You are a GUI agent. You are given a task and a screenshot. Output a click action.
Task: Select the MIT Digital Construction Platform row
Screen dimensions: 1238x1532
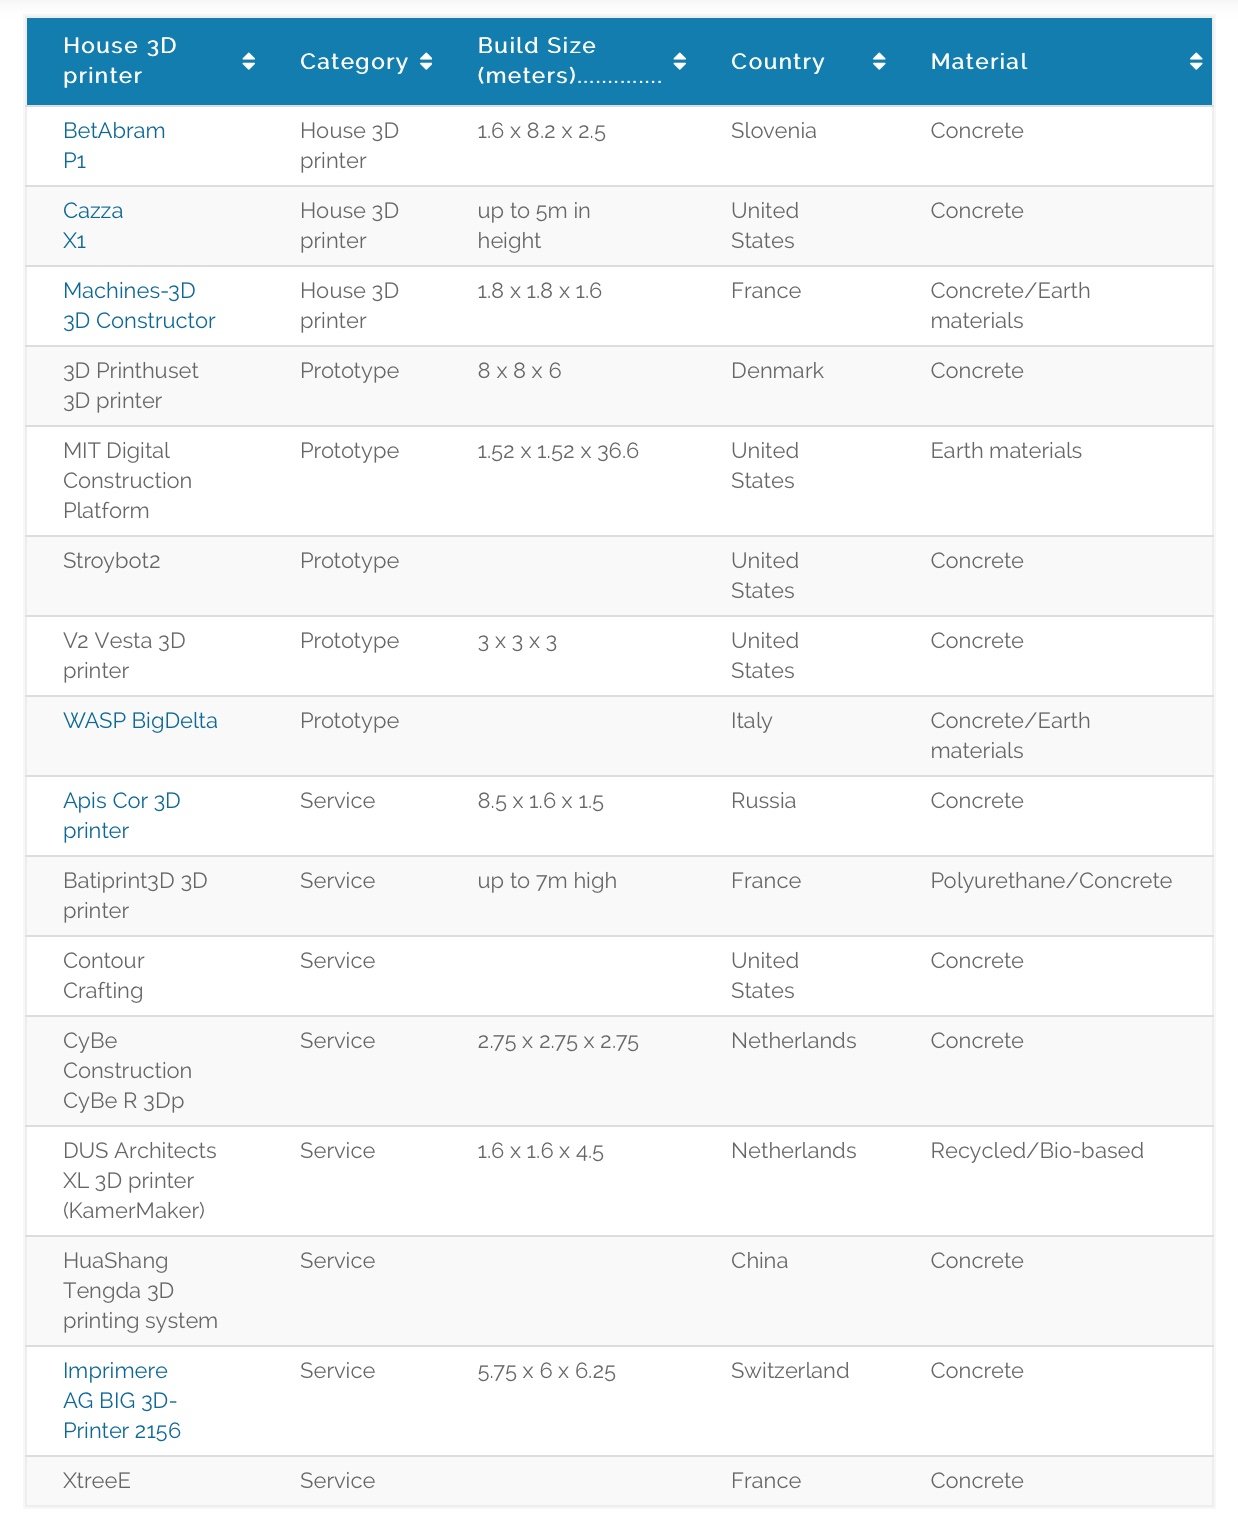tap(619, 481)
